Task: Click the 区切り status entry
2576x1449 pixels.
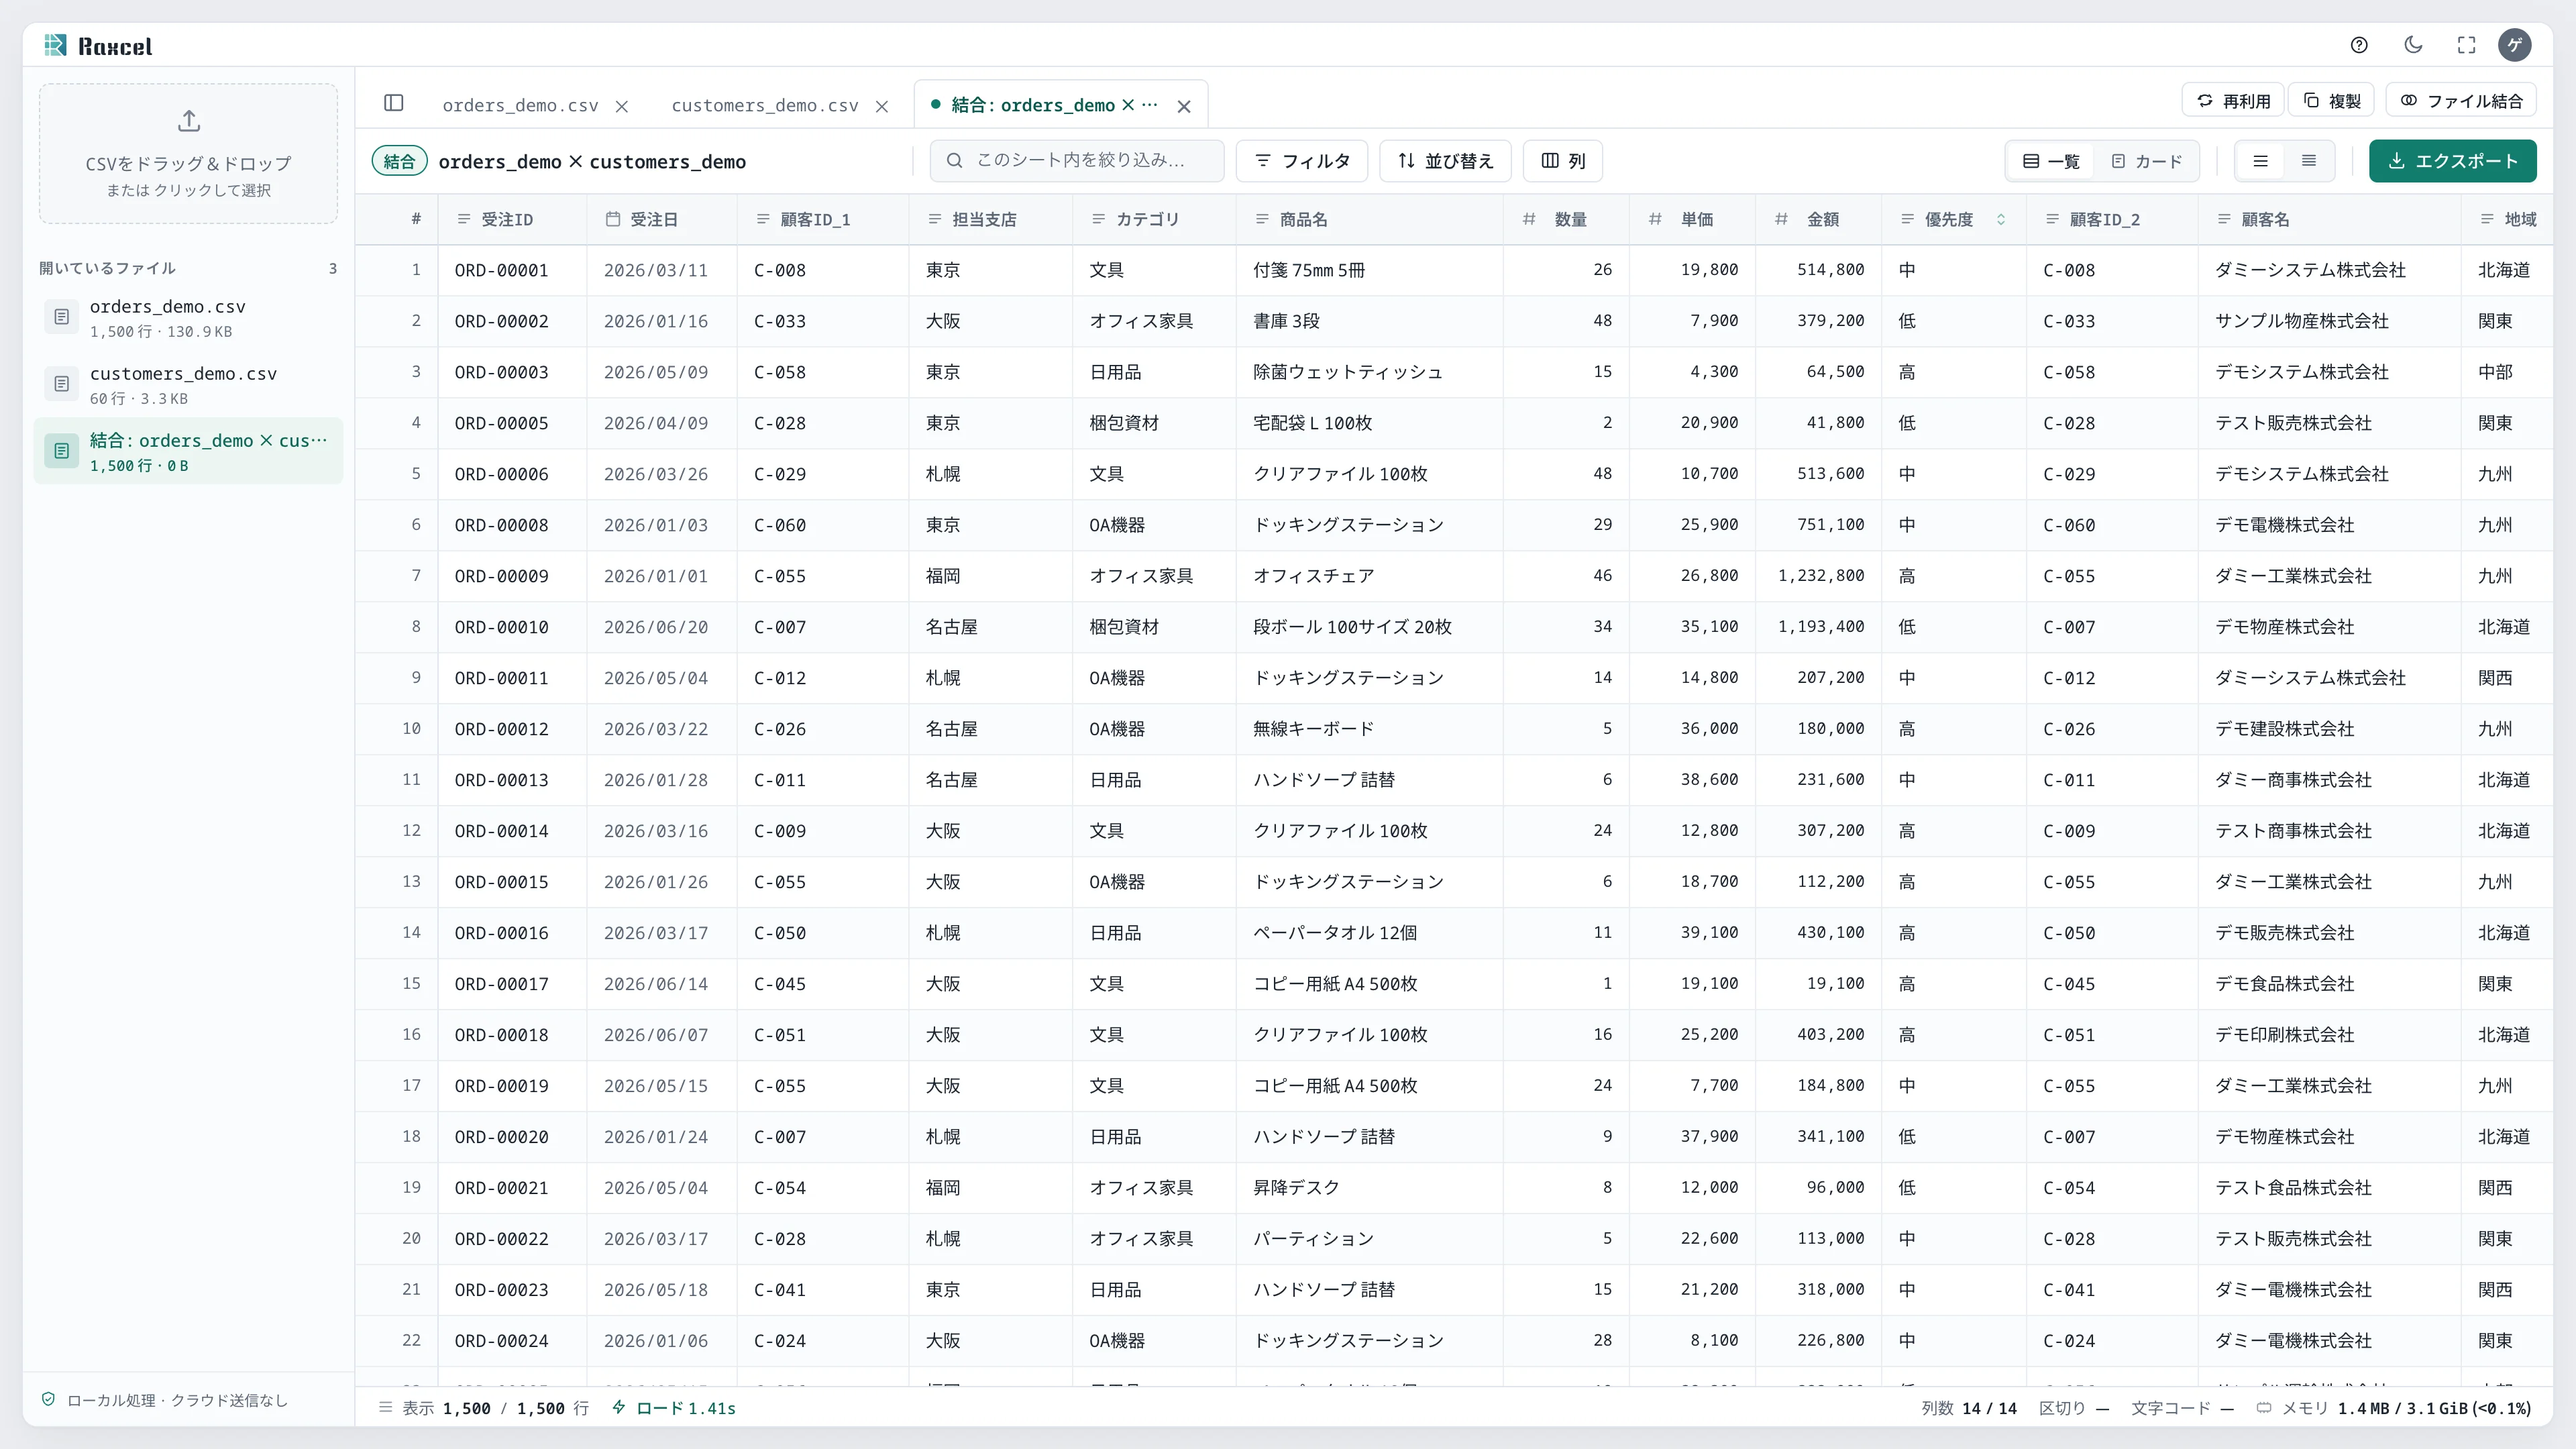Action: (x=2074, y=1408)
